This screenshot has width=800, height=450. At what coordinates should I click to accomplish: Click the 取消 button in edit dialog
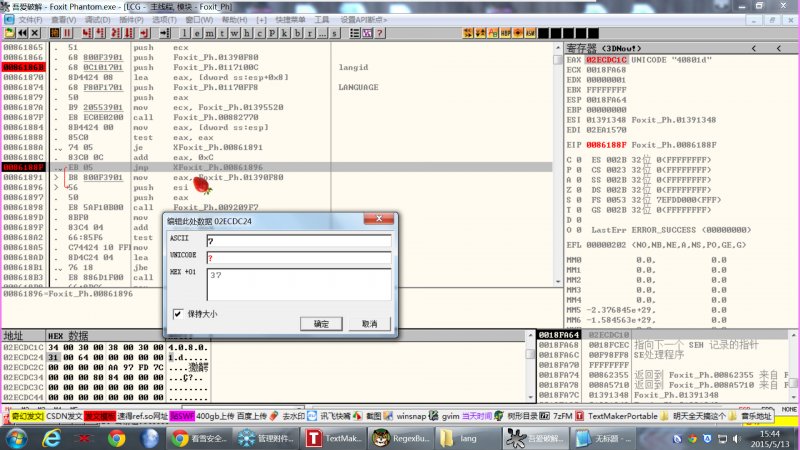coord(369,323)
